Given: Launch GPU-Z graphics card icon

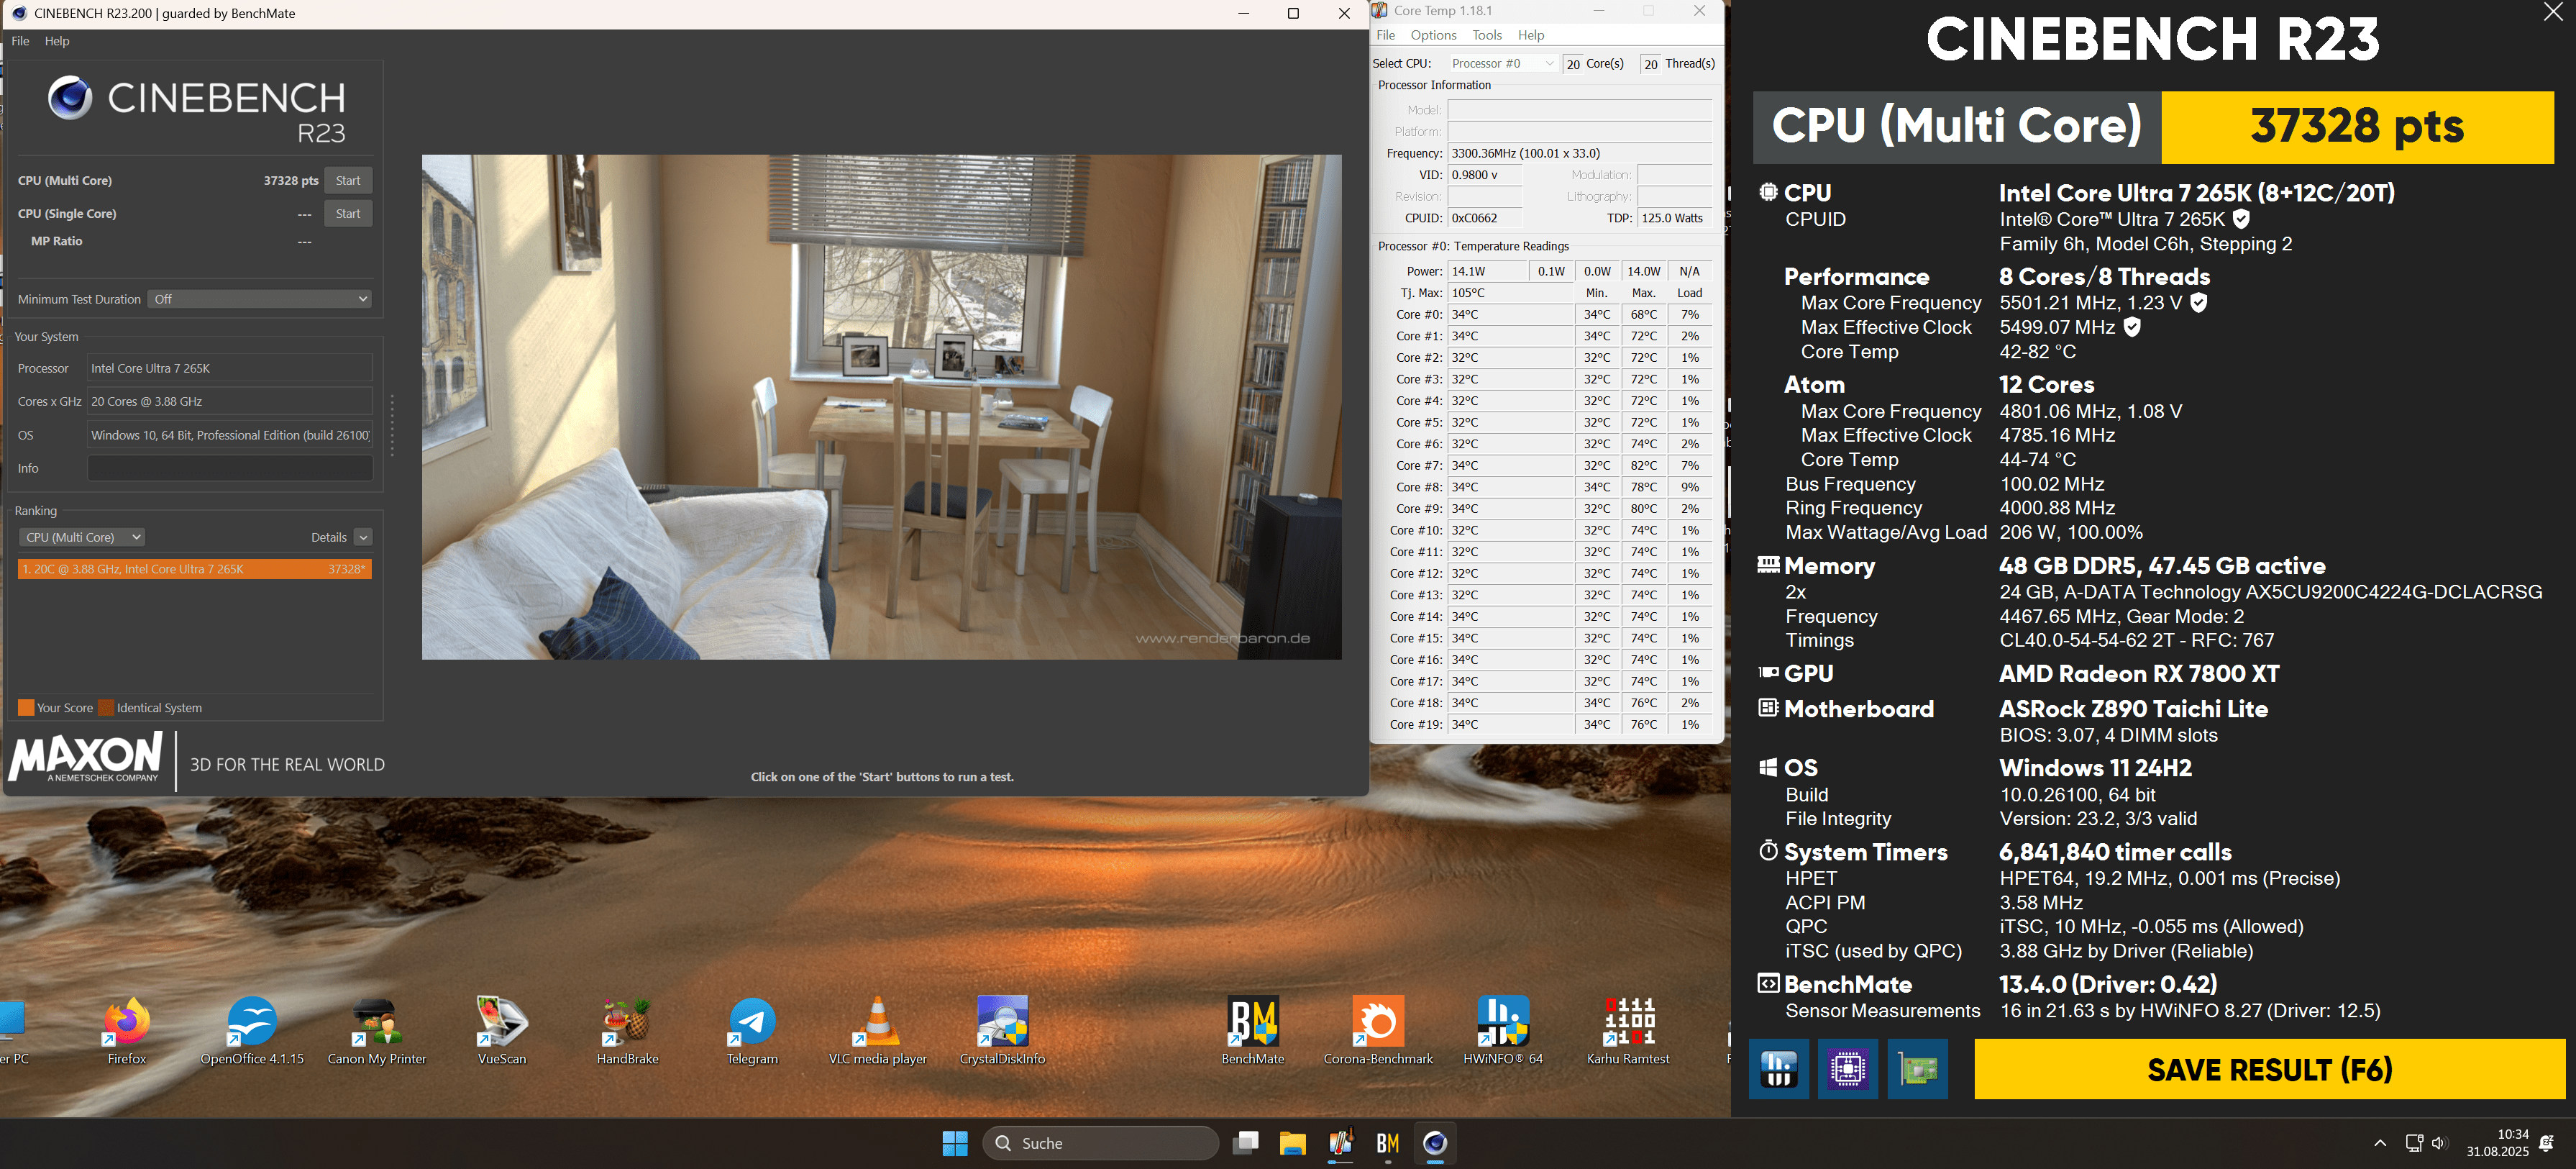Looking at the screenshot, I should point(1917,1069).
